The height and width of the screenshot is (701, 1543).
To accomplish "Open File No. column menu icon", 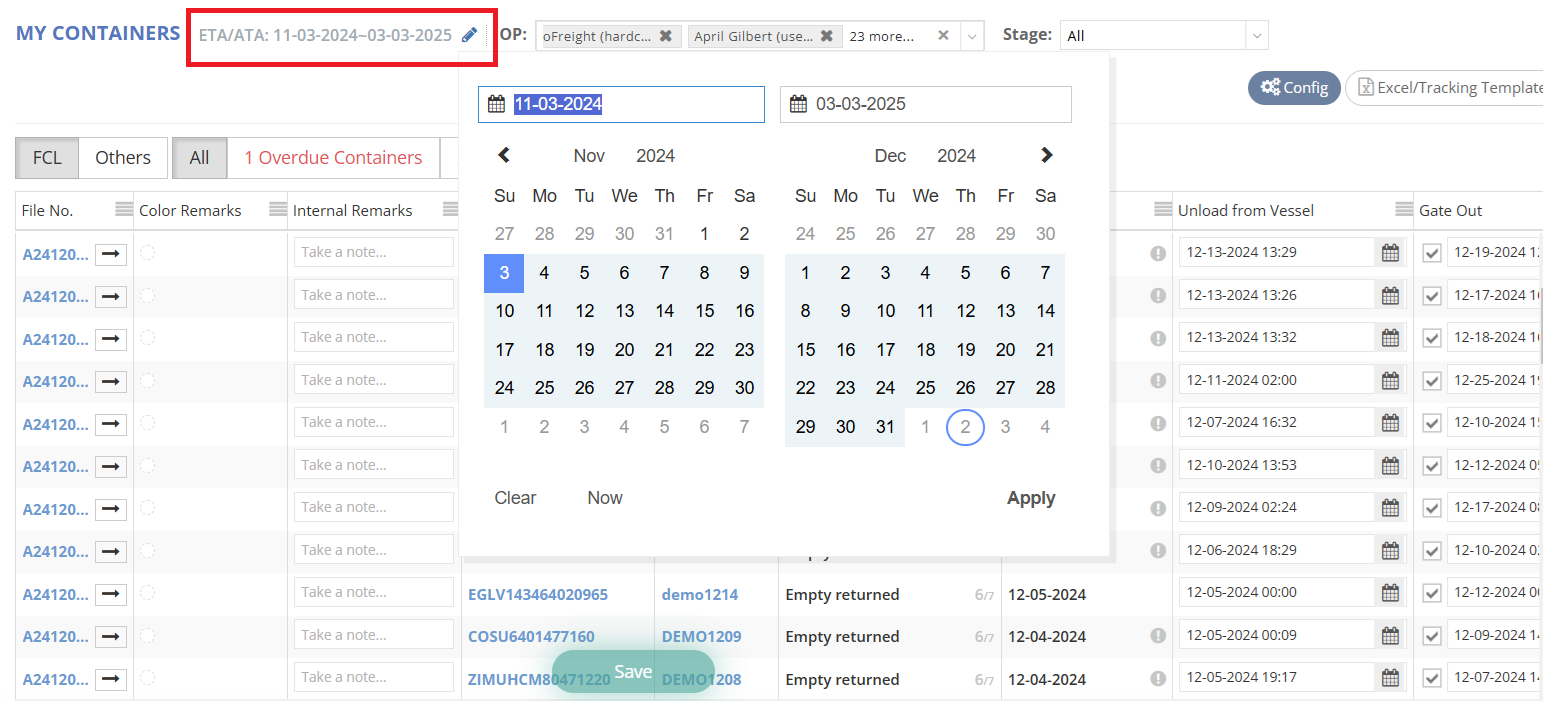I will point(123,210).
